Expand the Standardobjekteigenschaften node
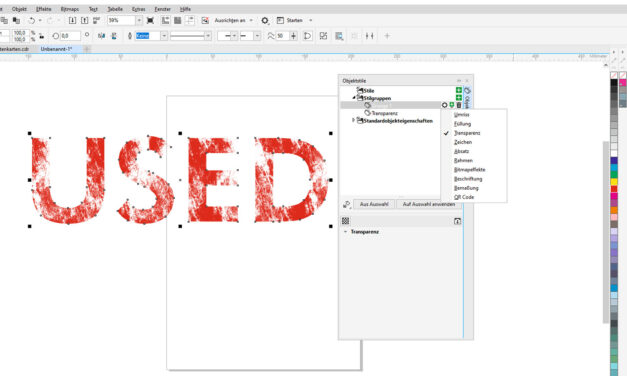Screen dimensions: 627x376 click(353, 120)
